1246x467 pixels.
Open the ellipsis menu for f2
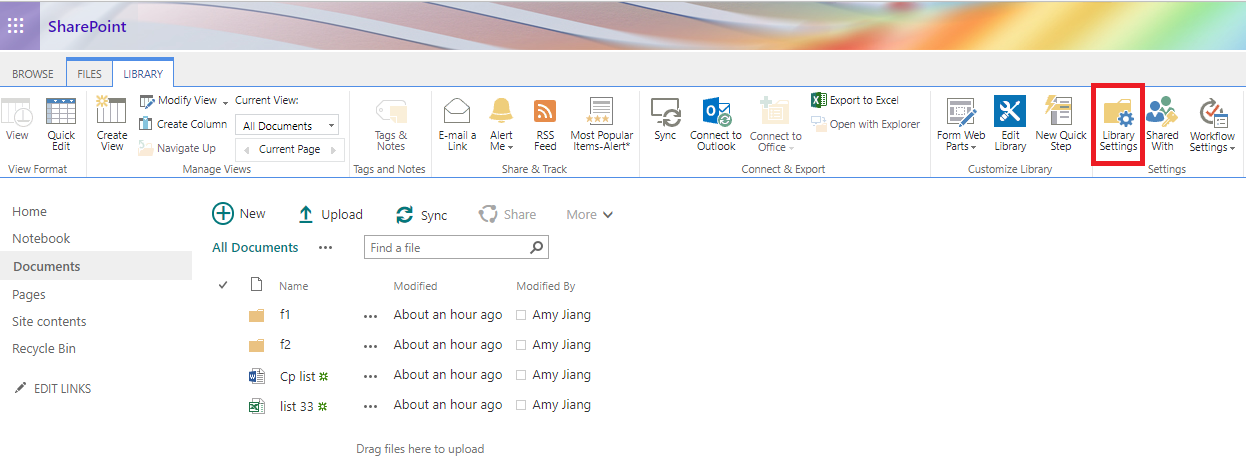point(371,346)
